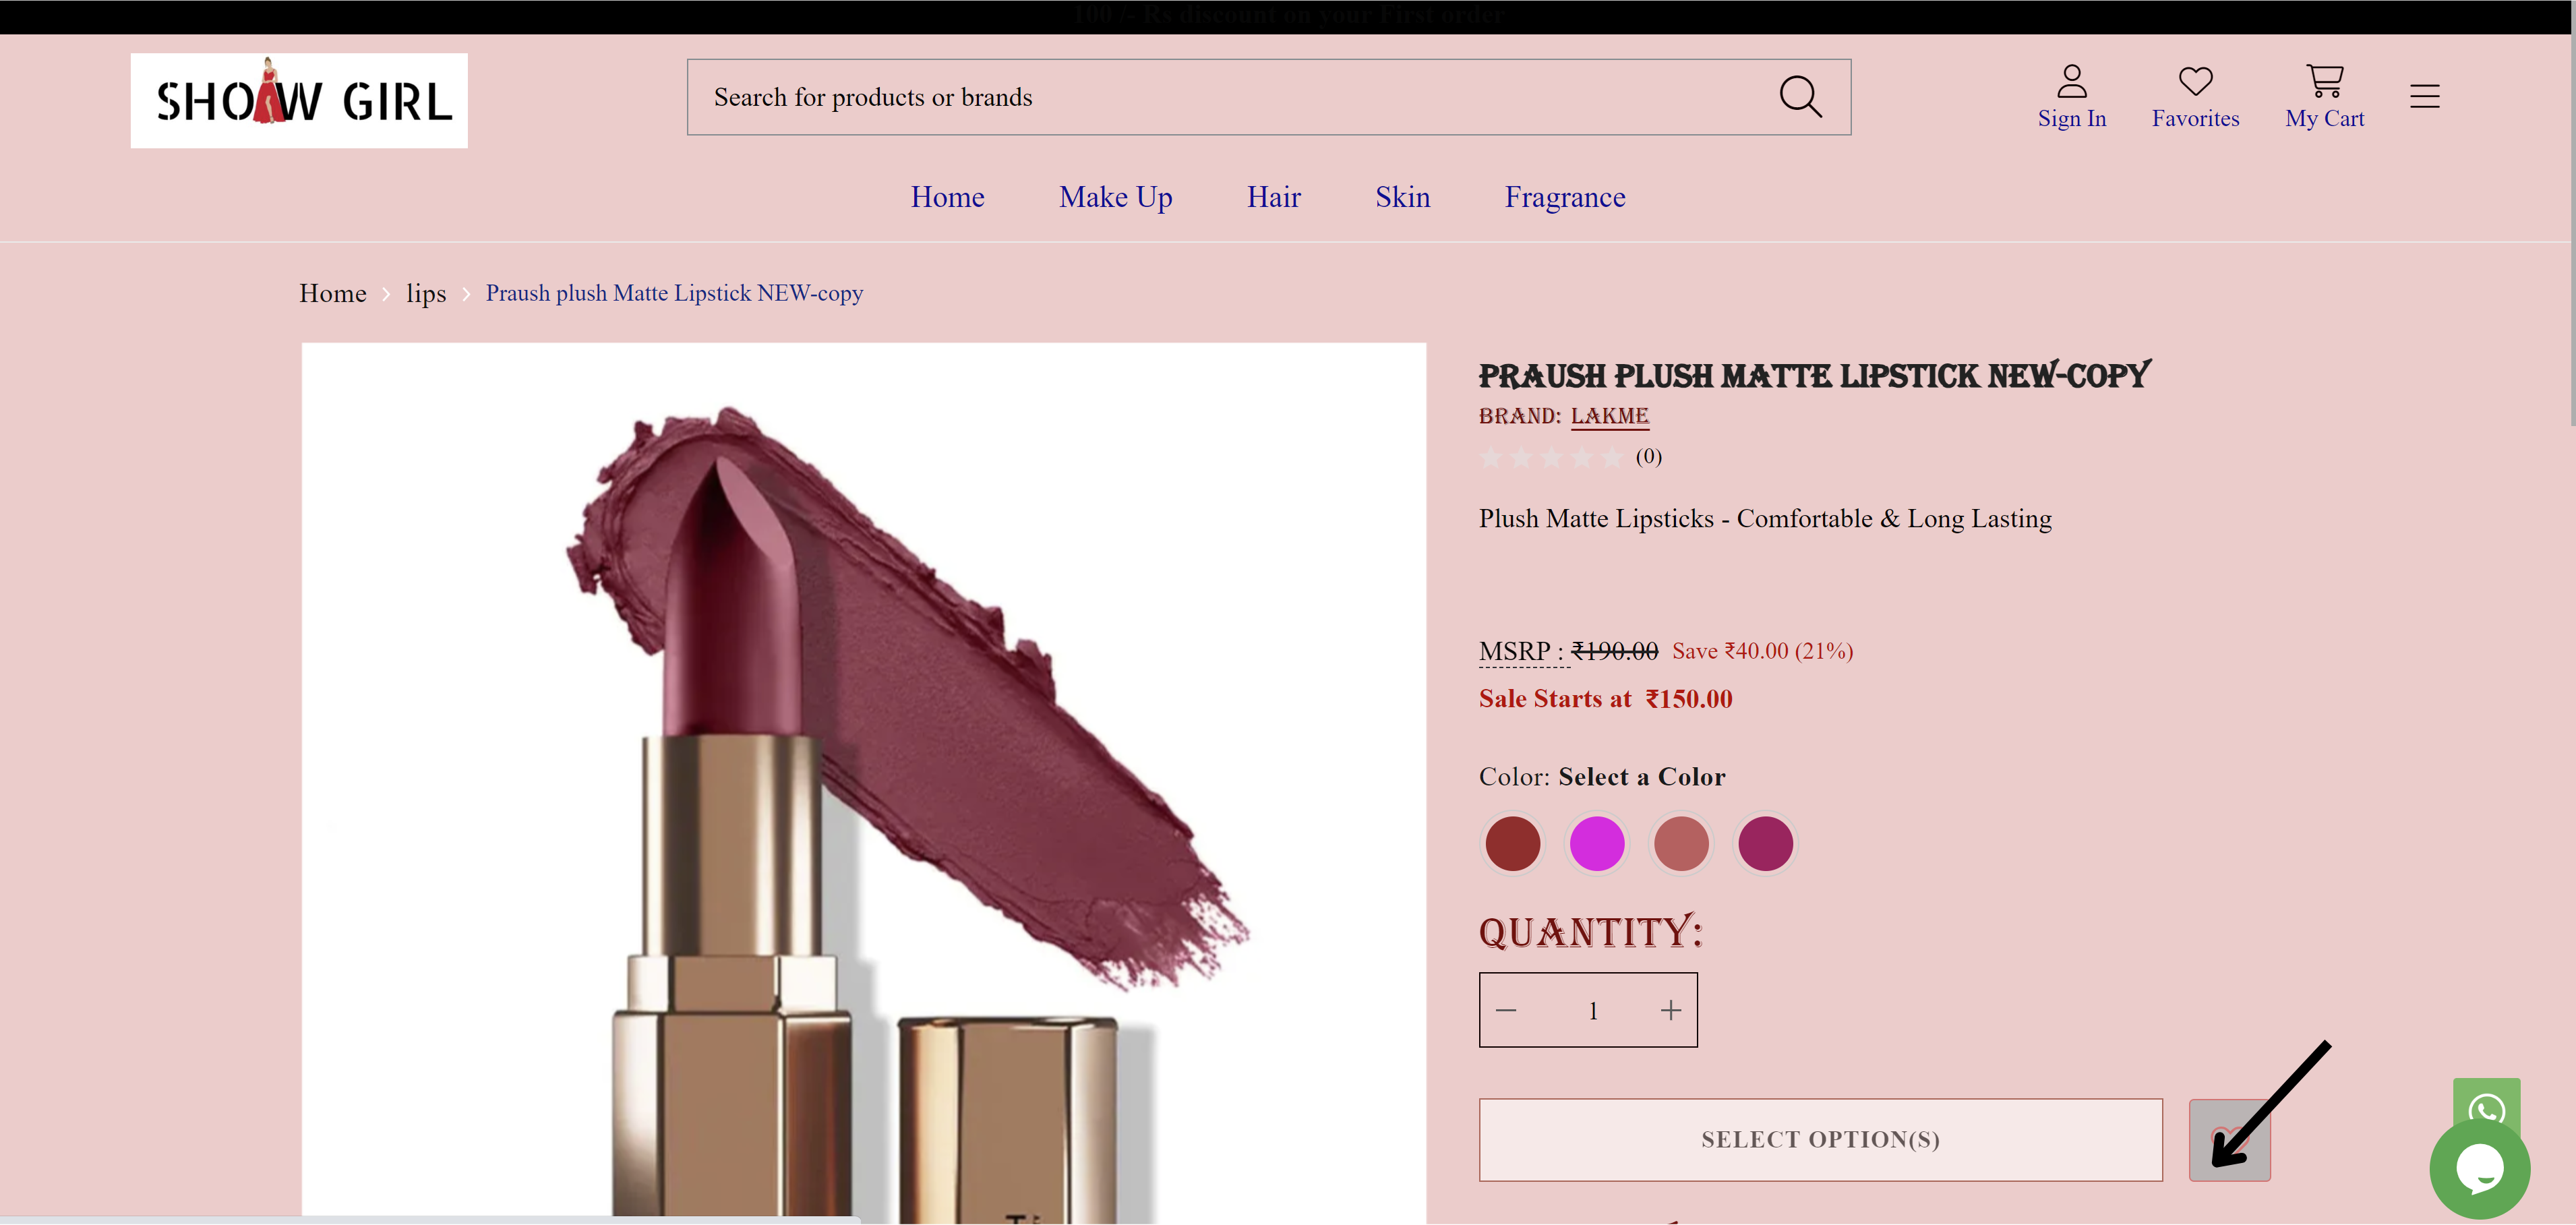Screen dimensions: 2576x1225
Task: Open Fragrance menu
Action: tap(1565, 197)
